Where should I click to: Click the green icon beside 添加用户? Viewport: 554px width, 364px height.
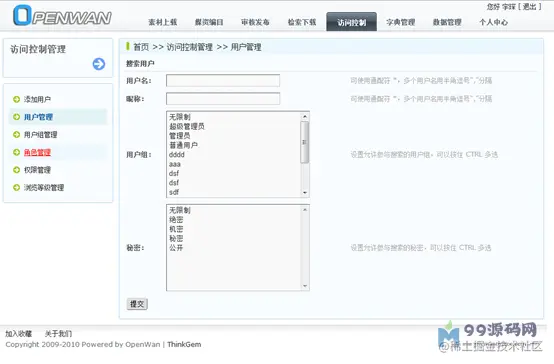coord(16,99)
